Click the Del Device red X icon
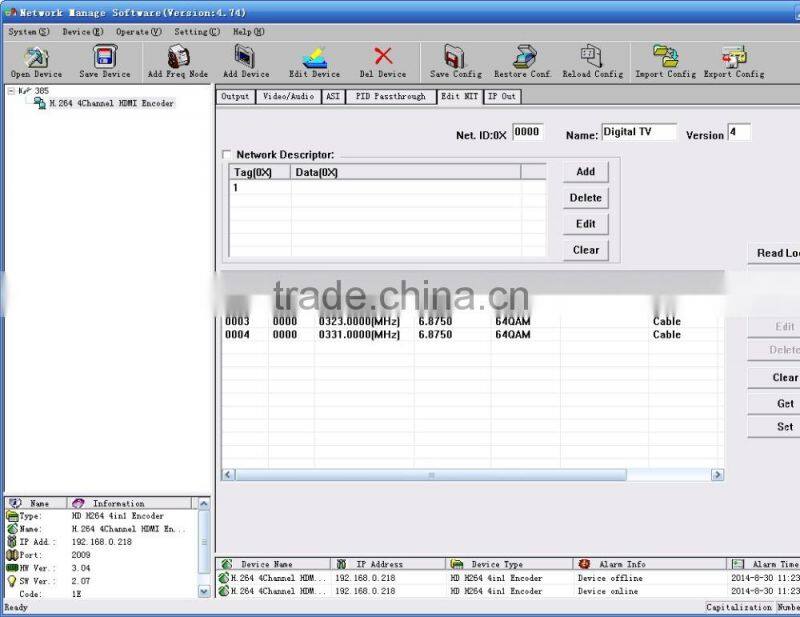The width and height of the screenshot is (800, 617). tap(383, 57)
